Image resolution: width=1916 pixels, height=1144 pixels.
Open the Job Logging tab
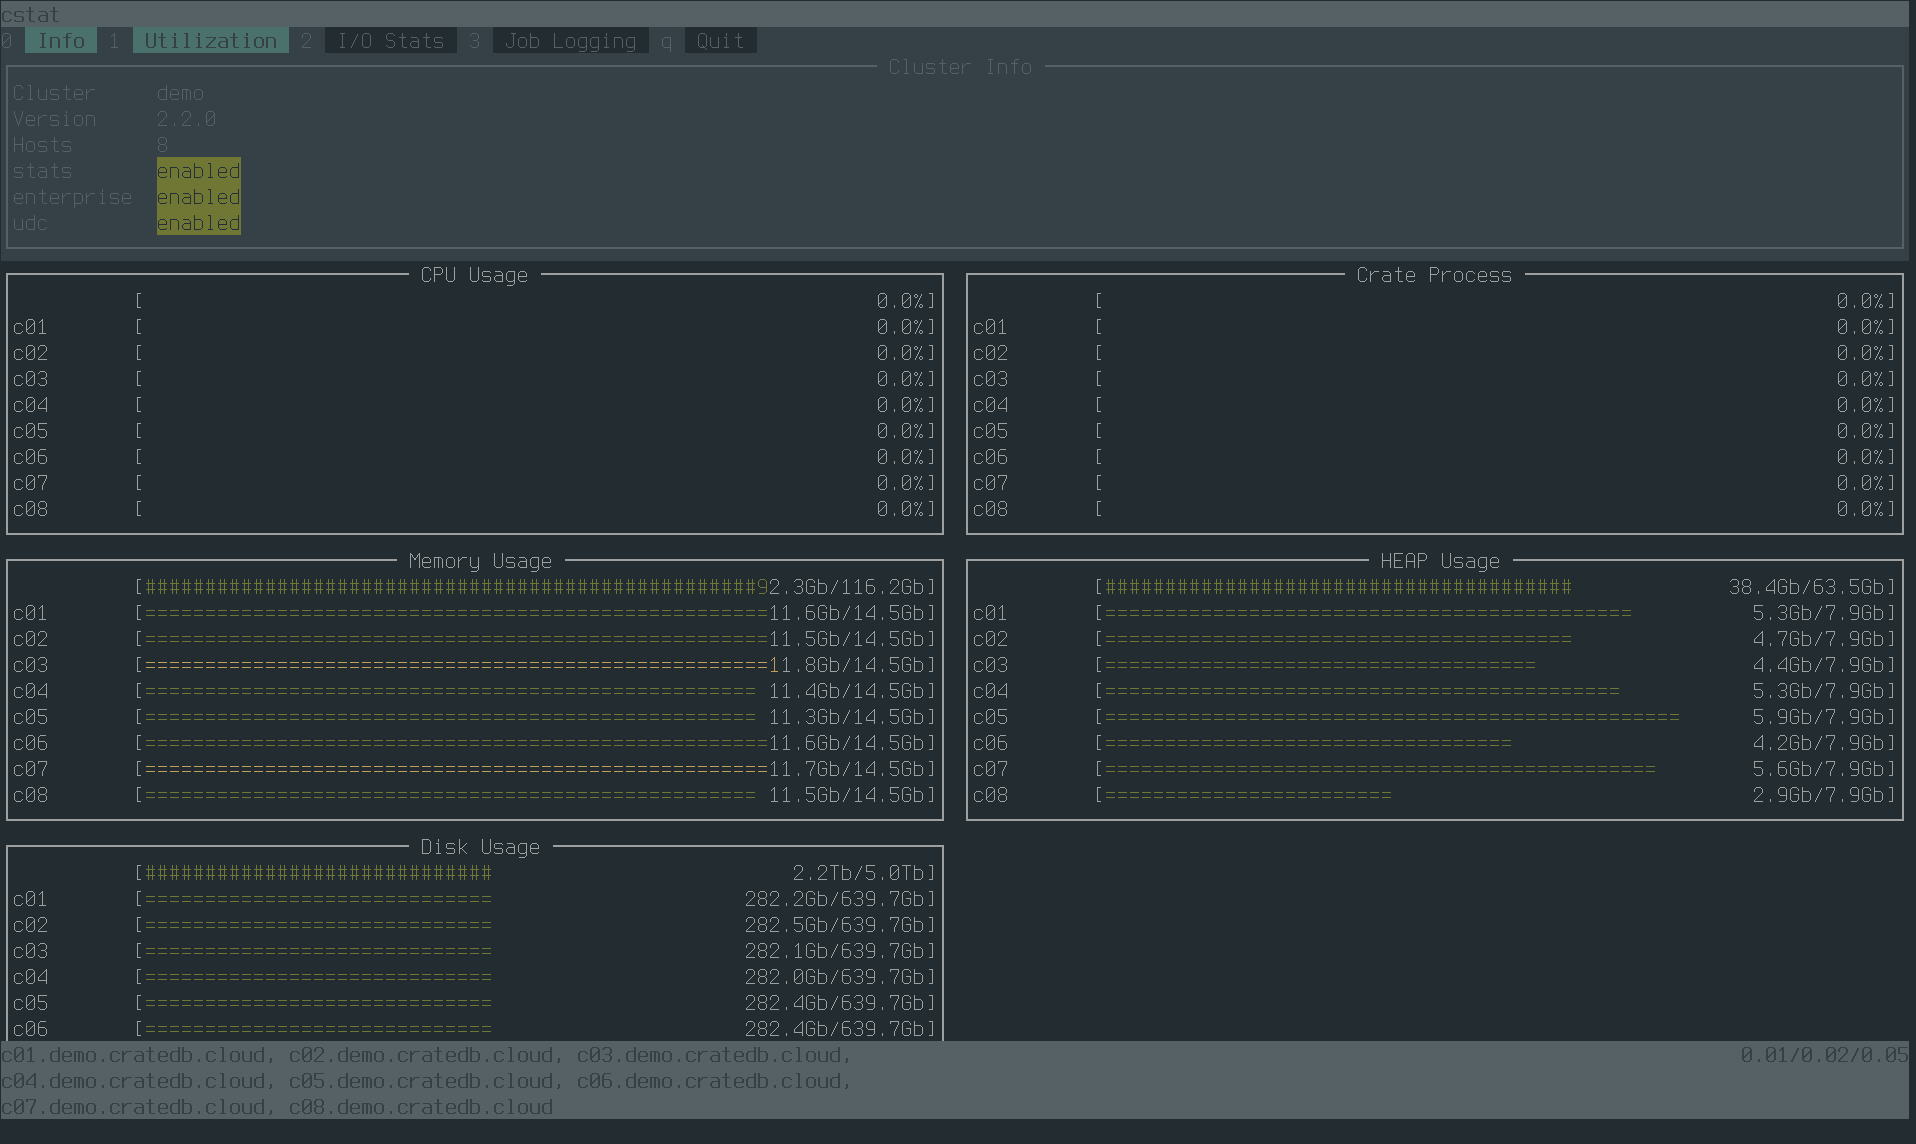click(570, 41)
